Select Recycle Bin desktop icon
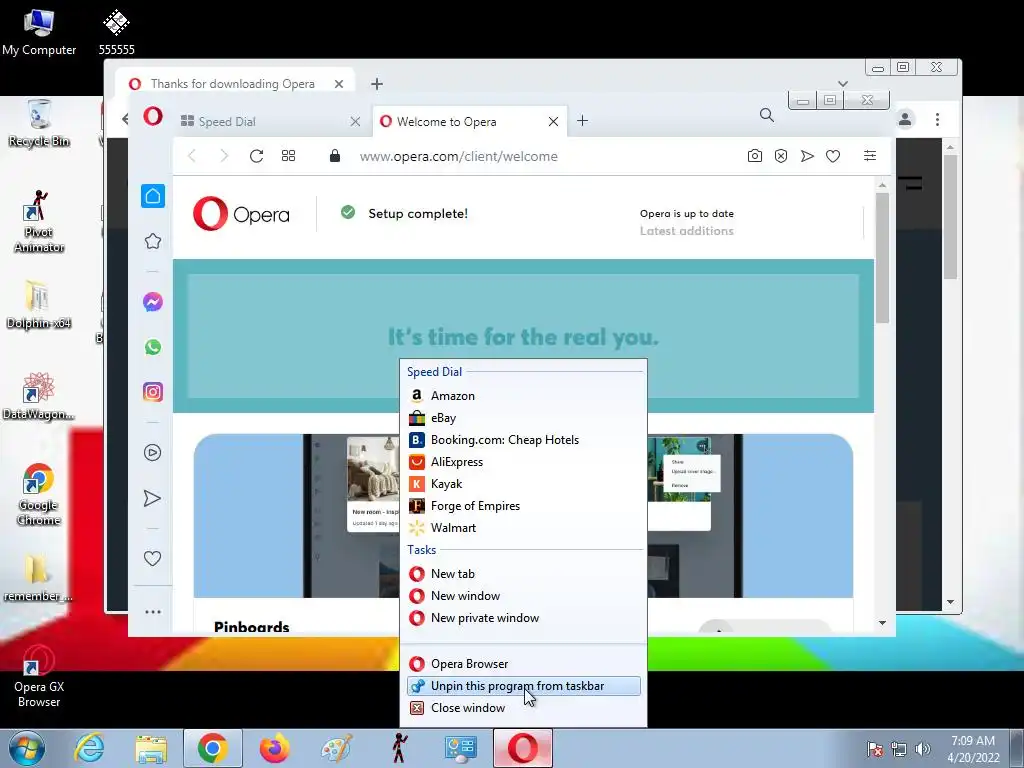Image resolution: width=1024 pixels, height=768 pixels. click(x=39, y=123)
